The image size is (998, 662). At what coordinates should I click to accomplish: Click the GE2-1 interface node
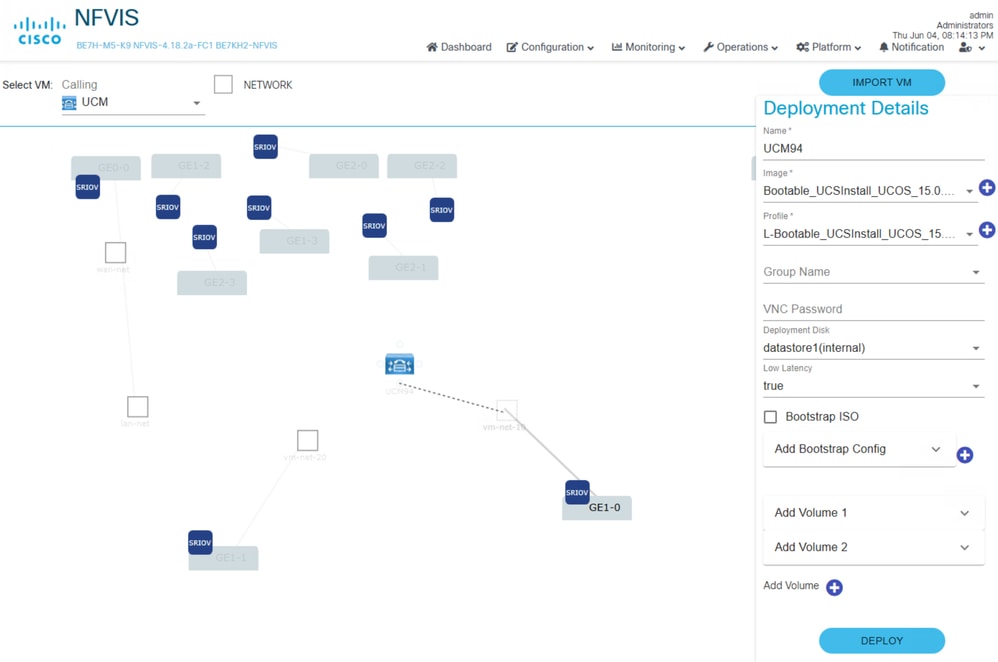(403, 267)
